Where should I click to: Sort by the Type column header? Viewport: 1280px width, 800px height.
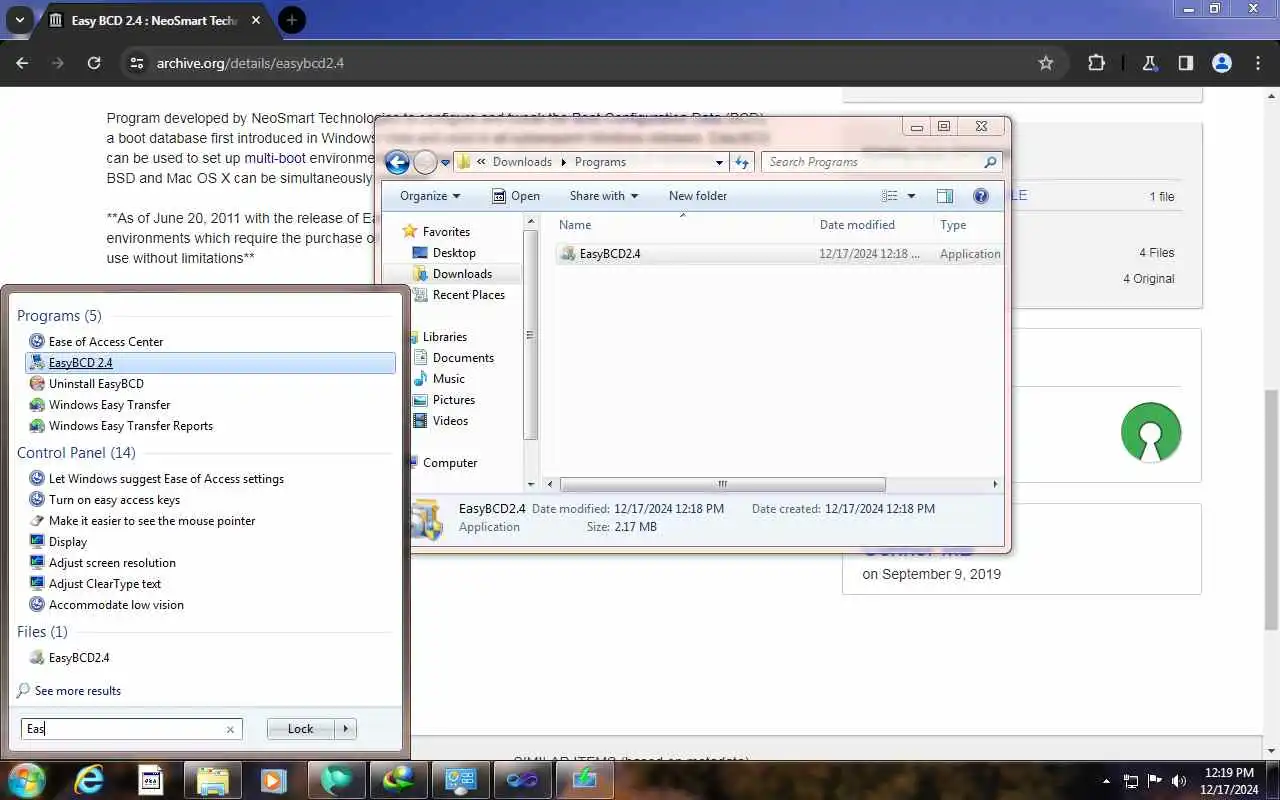pyautogui.click(x=968, y=225)
